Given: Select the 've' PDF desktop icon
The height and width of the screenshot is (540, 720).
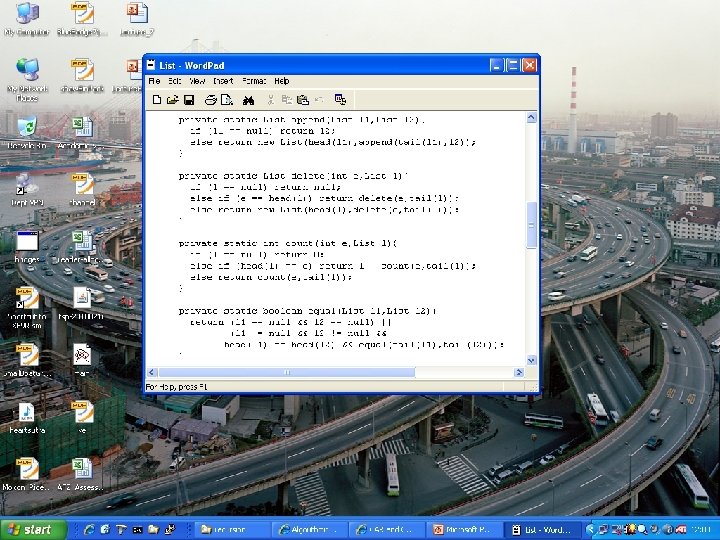Looking at the screenshot, I should coord(83,418).
